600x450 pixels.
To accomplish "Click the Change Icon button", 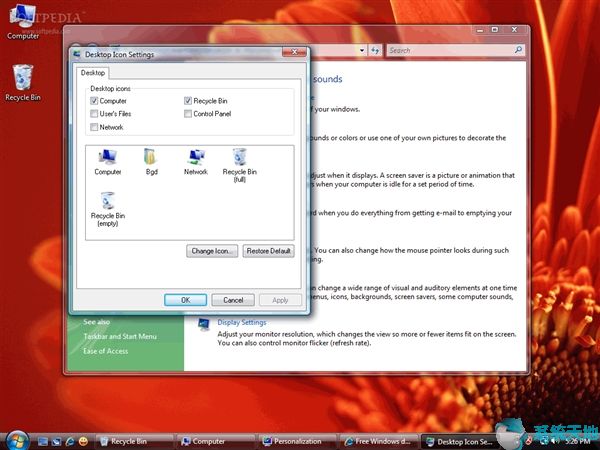I will pos(212,251).
